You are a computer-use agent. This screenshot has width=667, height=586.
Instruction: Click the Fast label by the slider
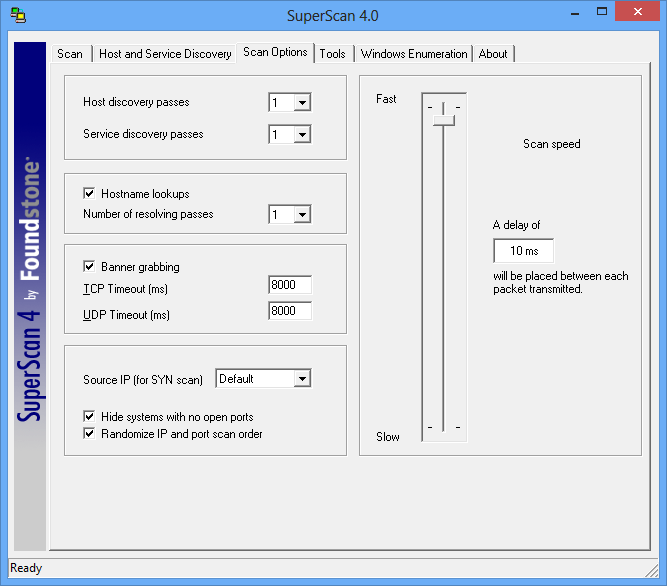[386, 99]
